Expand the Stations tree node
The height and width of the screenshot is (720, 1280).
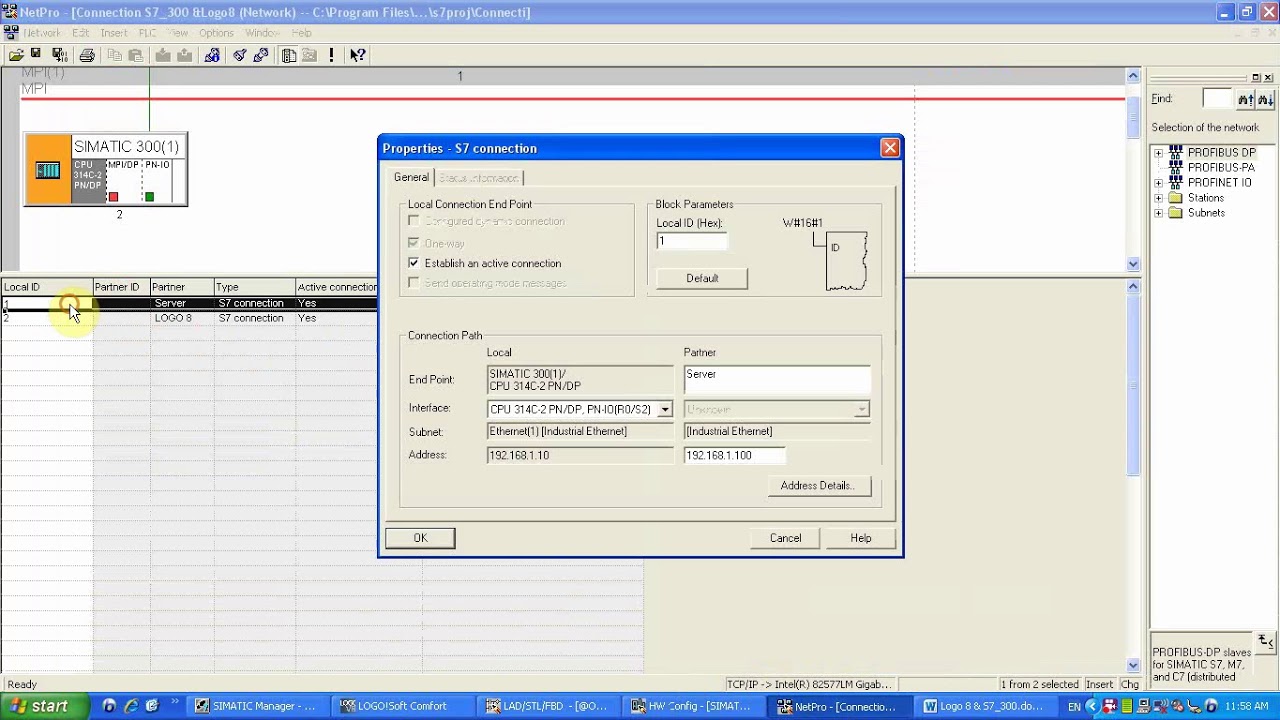(x=1158, y=198)
